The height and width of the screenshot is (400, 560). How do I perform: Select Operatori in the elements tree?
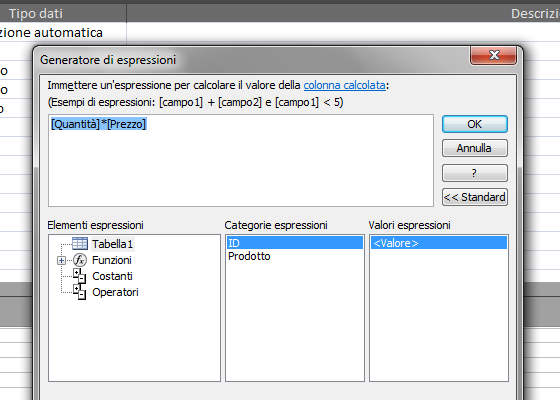(x=115, y=292)
